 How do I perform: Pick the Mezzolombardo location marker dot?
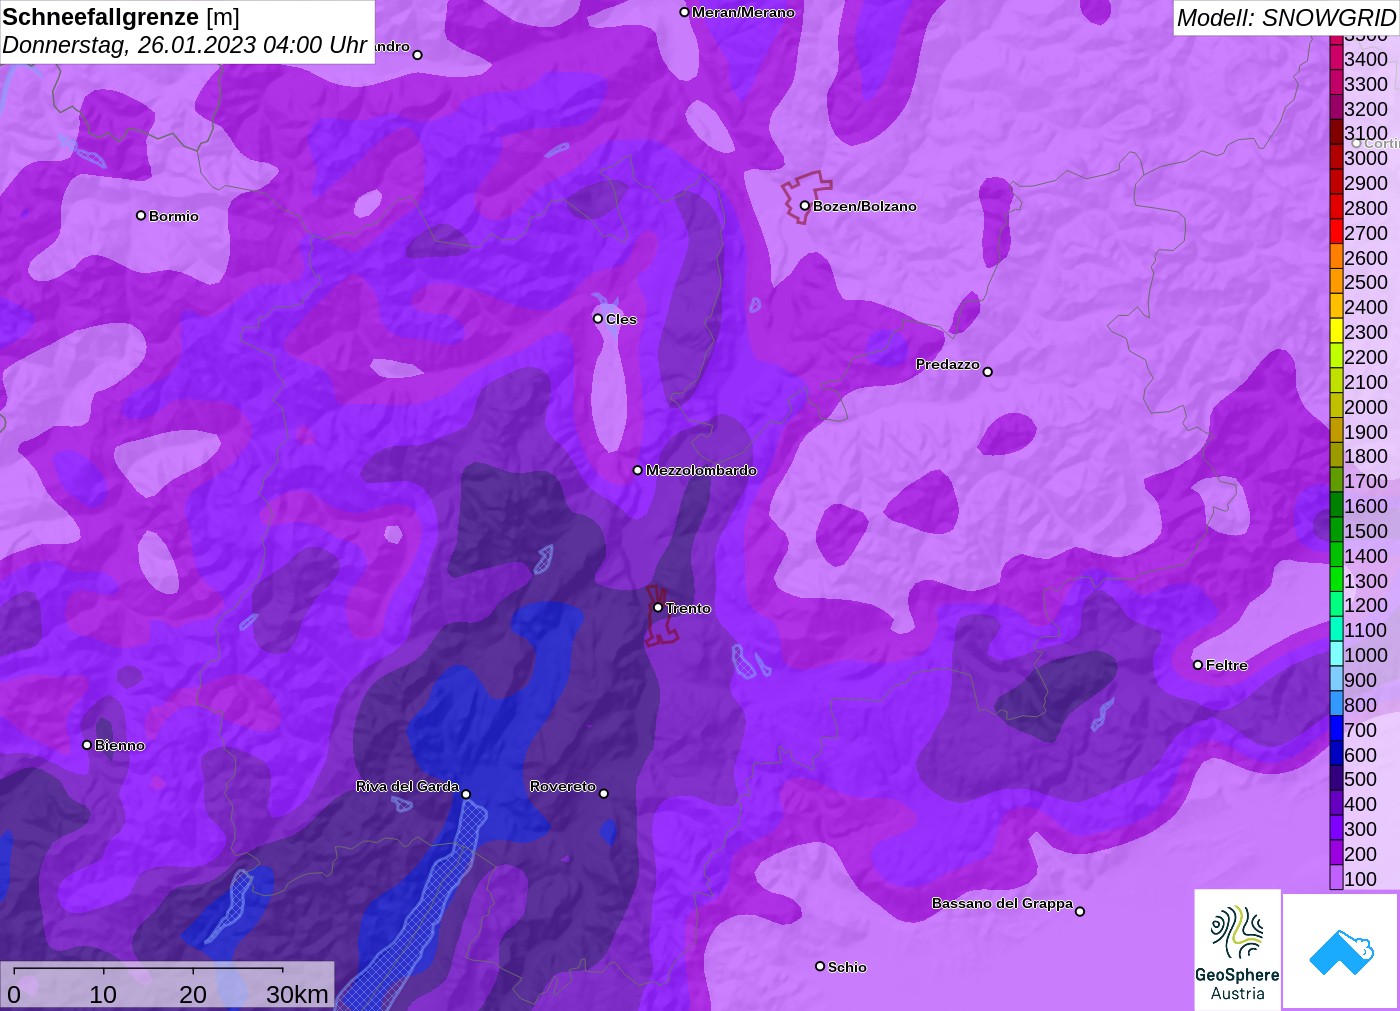[638, 470]
